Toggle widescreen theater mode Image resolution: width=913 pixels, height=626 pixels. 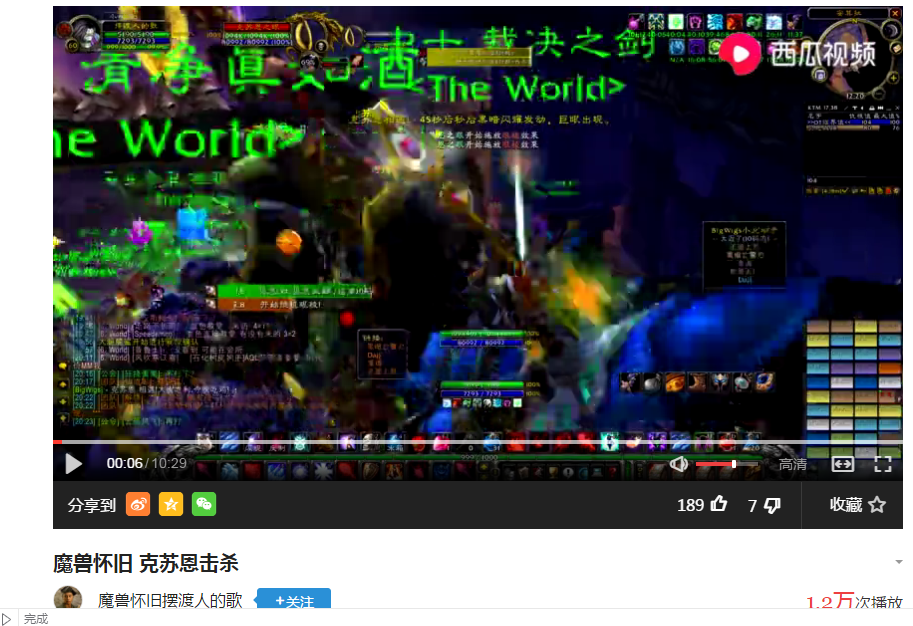[x=843, y=464]
